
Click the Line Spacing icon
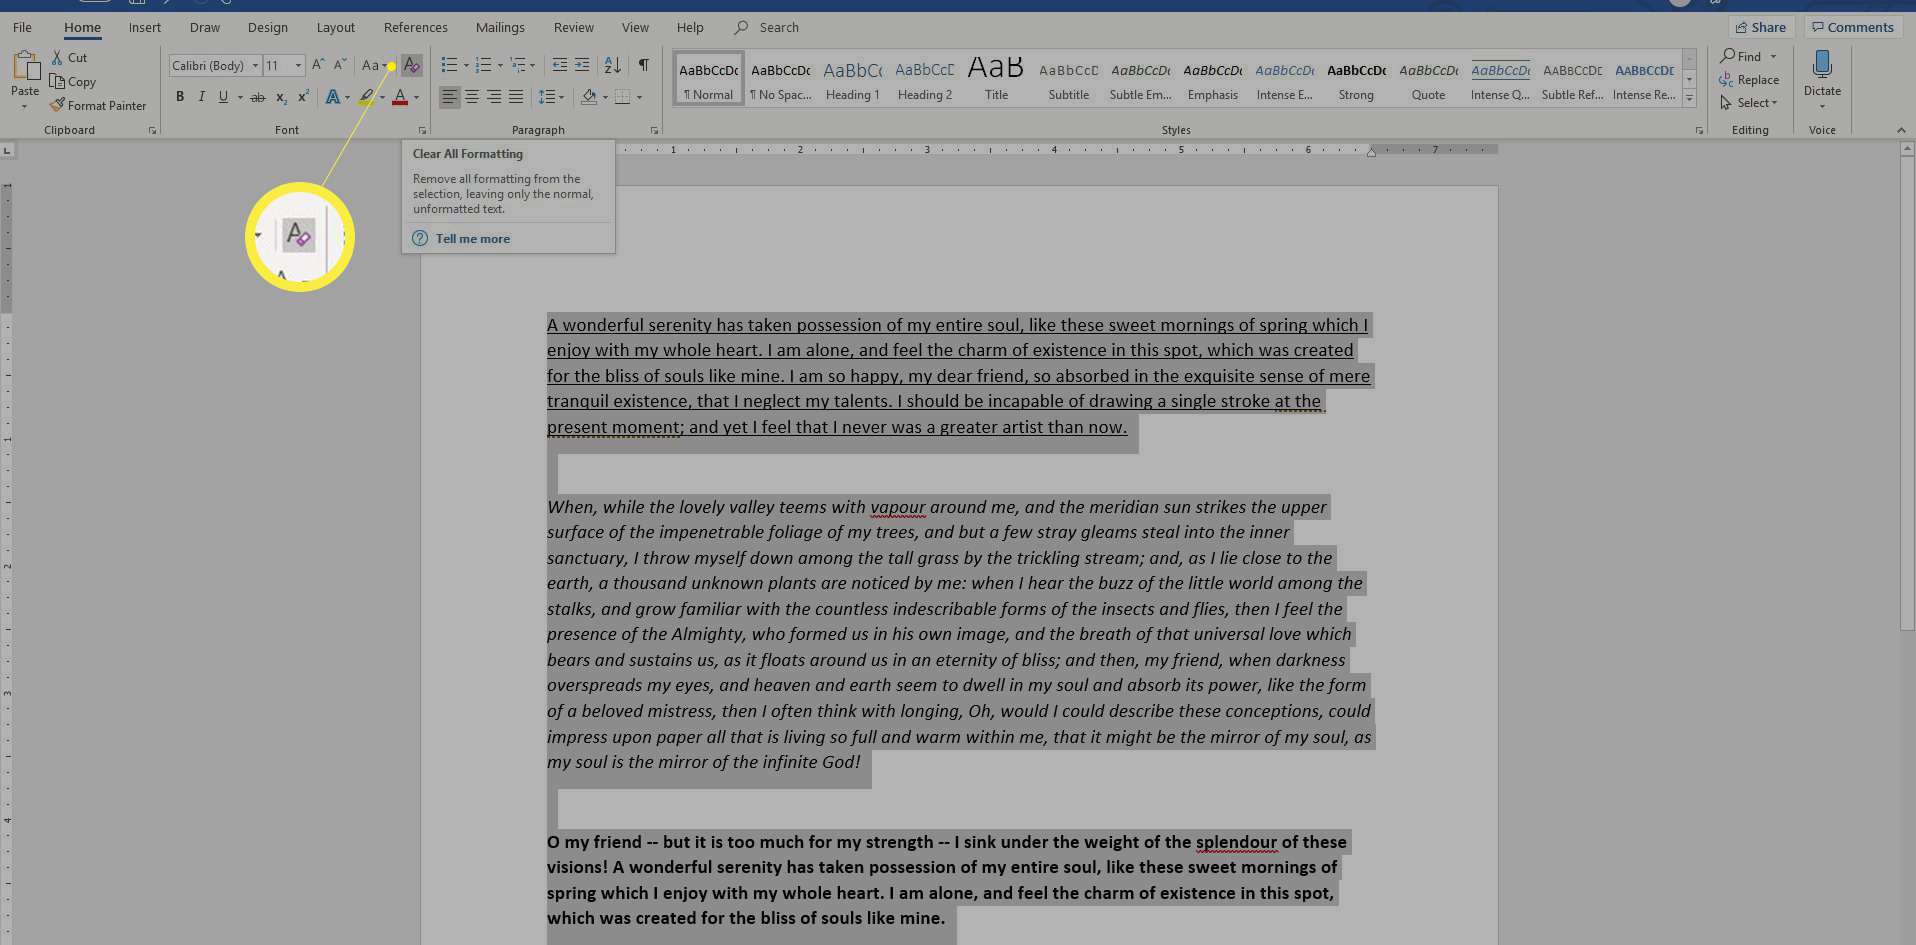(x=547, y=97)
